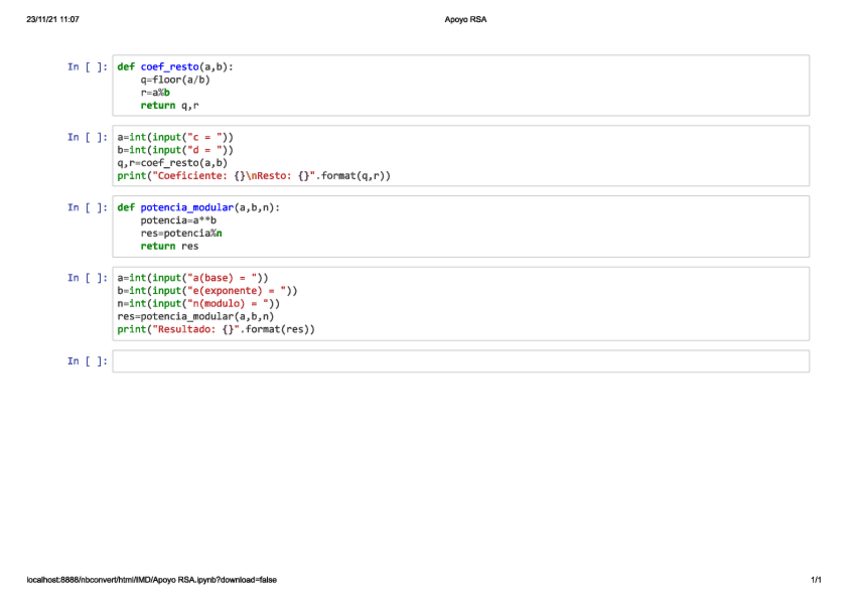
Task: Click the input line prompting "e(exponente) = "
Action: click(207, 291)
